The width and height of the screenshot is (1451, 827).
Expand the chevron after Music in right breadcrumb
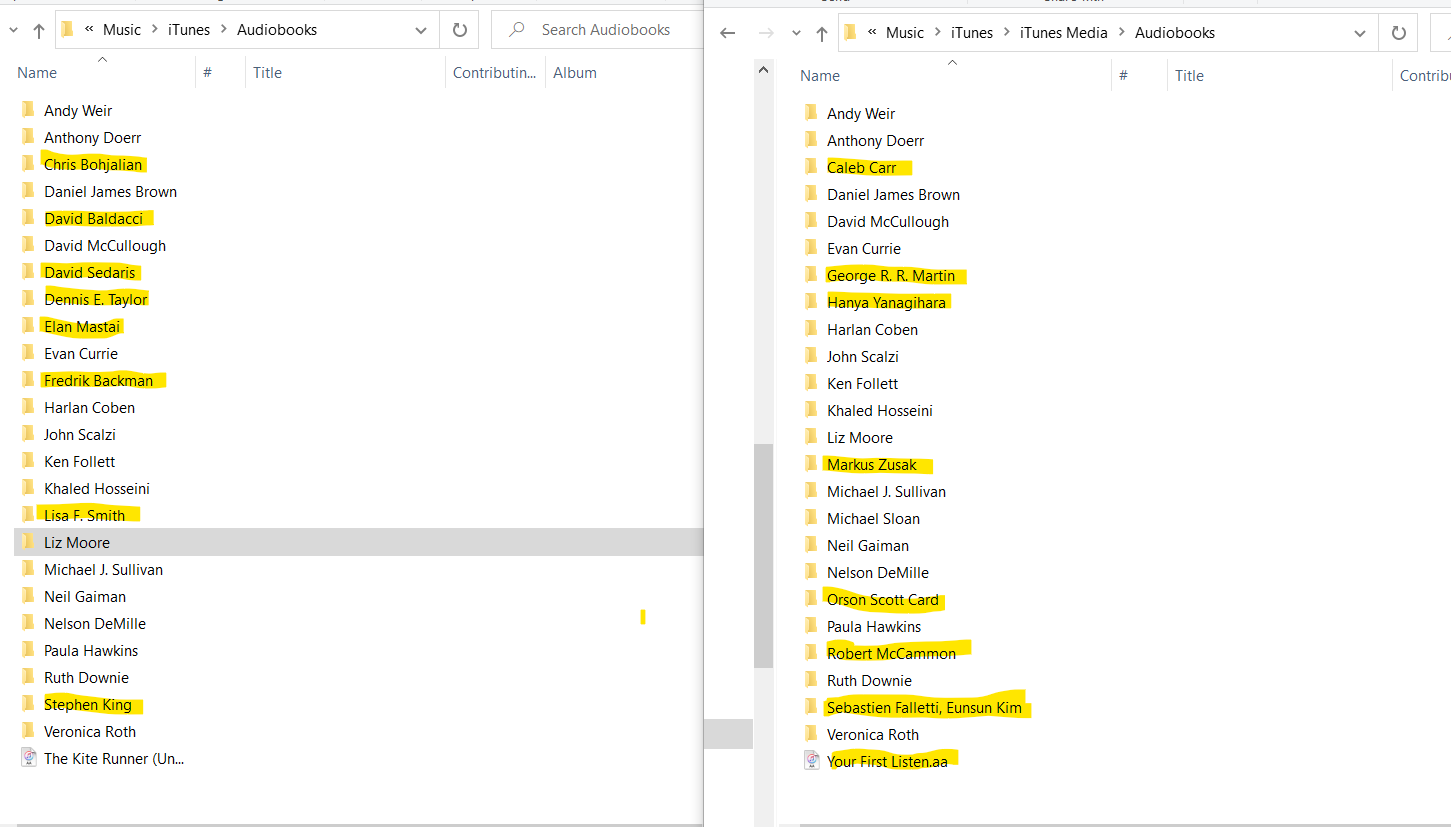click(x=938, y=33)
